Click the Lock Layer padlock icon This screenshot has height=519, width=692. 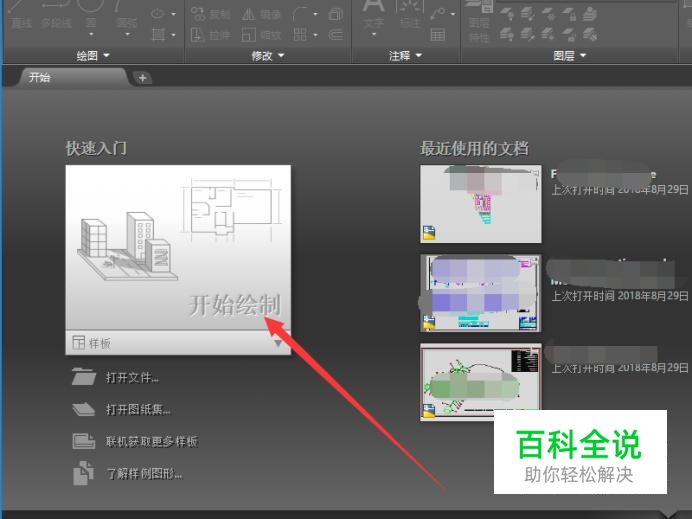click(x=569, y=15)
